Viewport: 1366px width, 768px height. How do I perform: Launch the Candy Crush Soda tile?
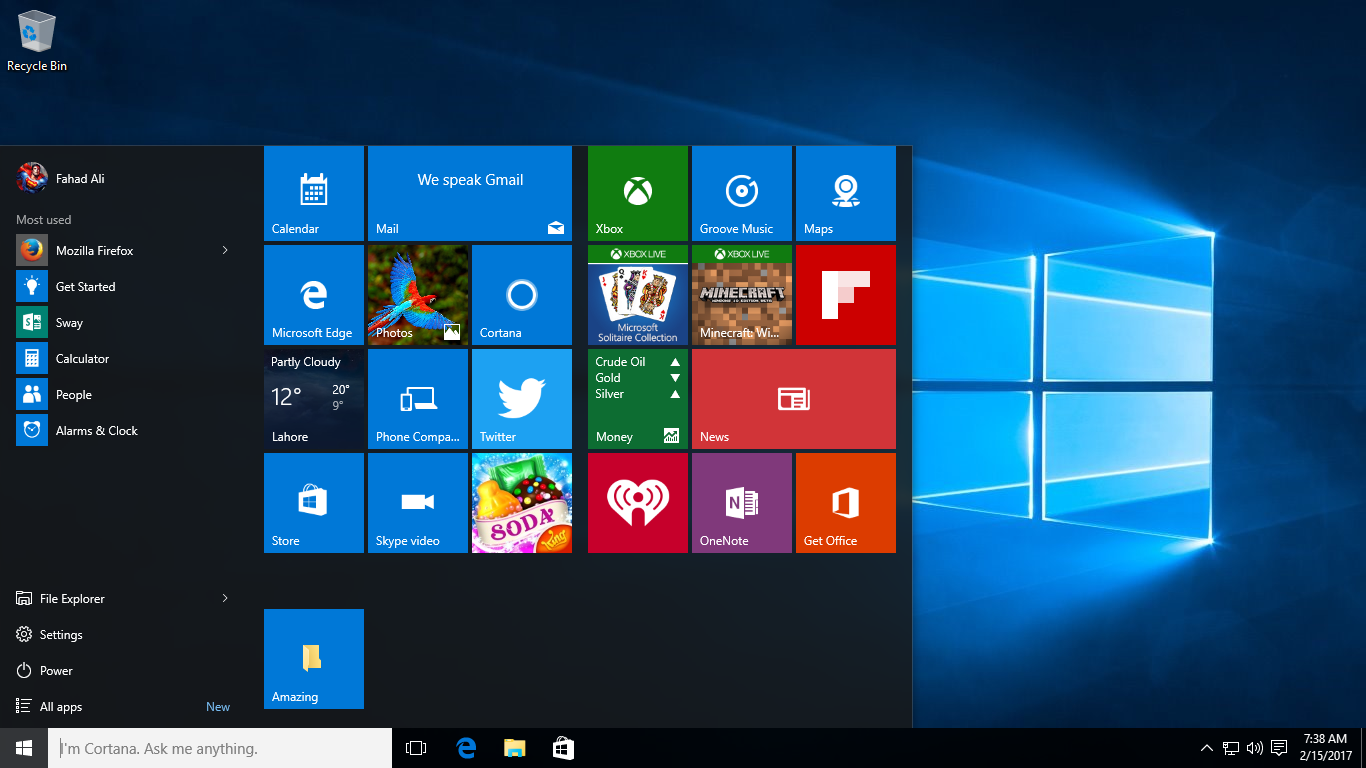522,503
